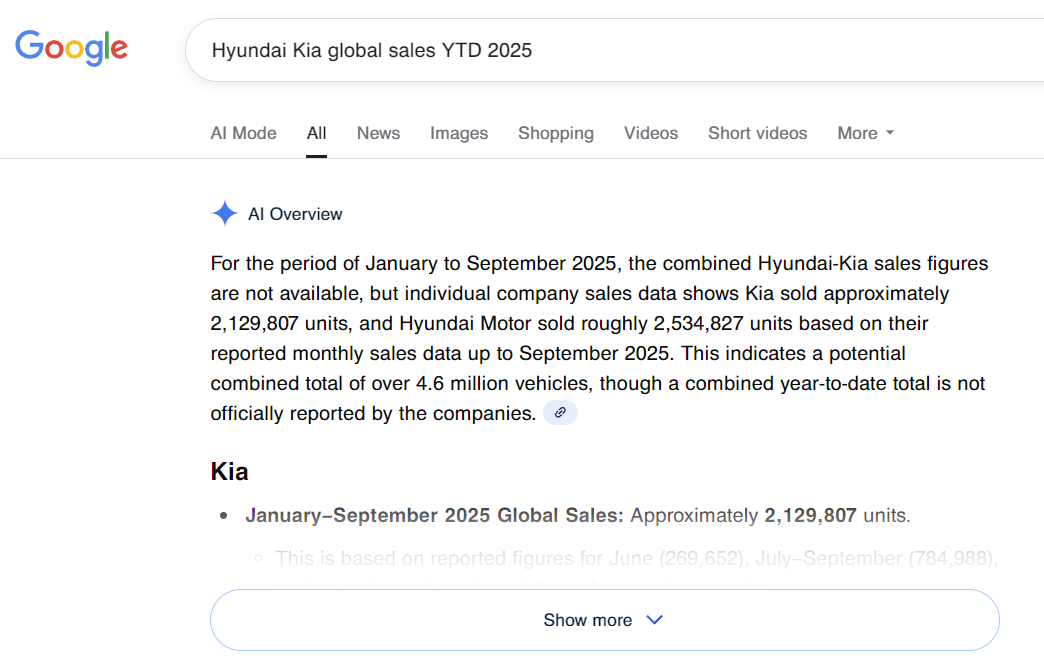Click the down chevron beside Show more
This screenshot has width=1044, height=667.
pos(655,620)
